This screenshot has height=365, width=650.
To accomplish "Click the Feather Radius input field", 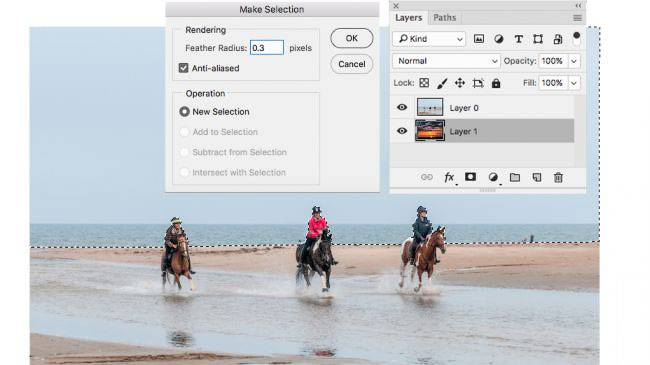I will point(267,48).
